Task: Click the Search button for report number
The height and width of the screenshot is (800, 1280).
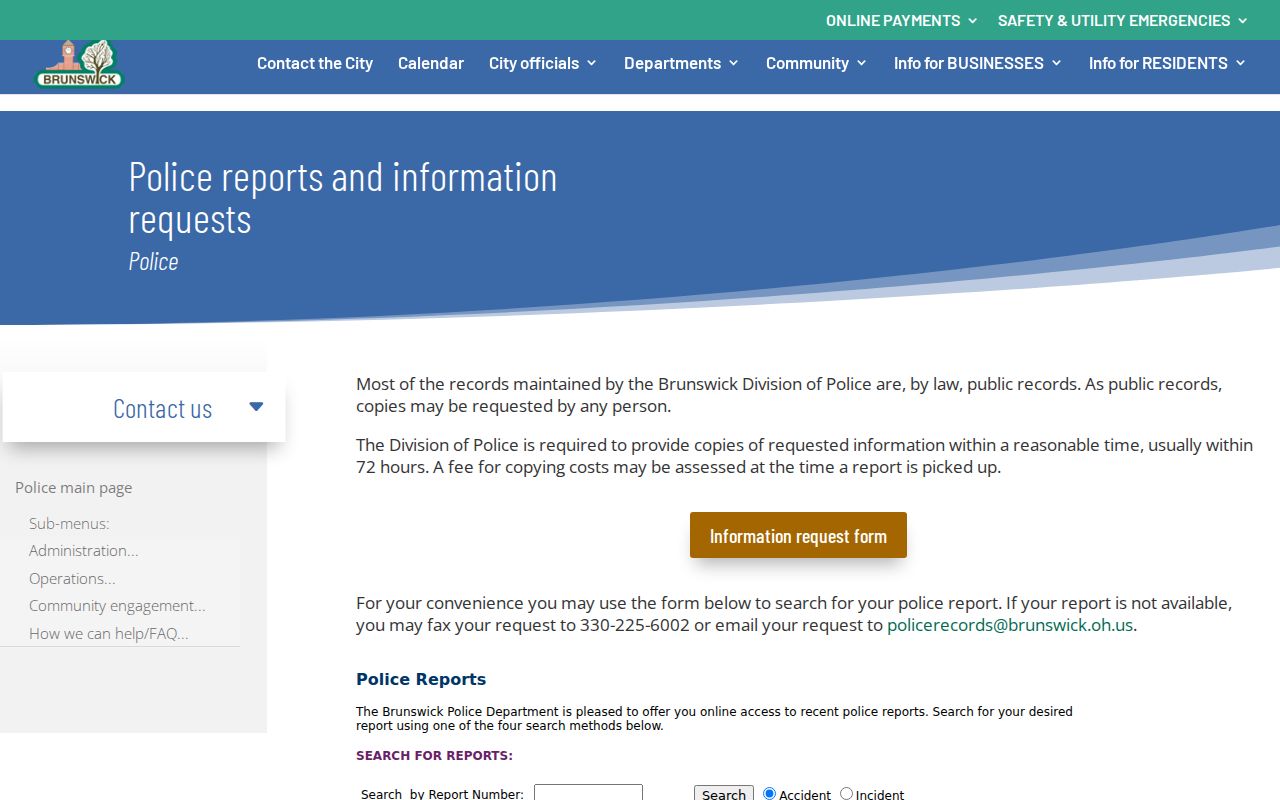Action: [724, 794]
